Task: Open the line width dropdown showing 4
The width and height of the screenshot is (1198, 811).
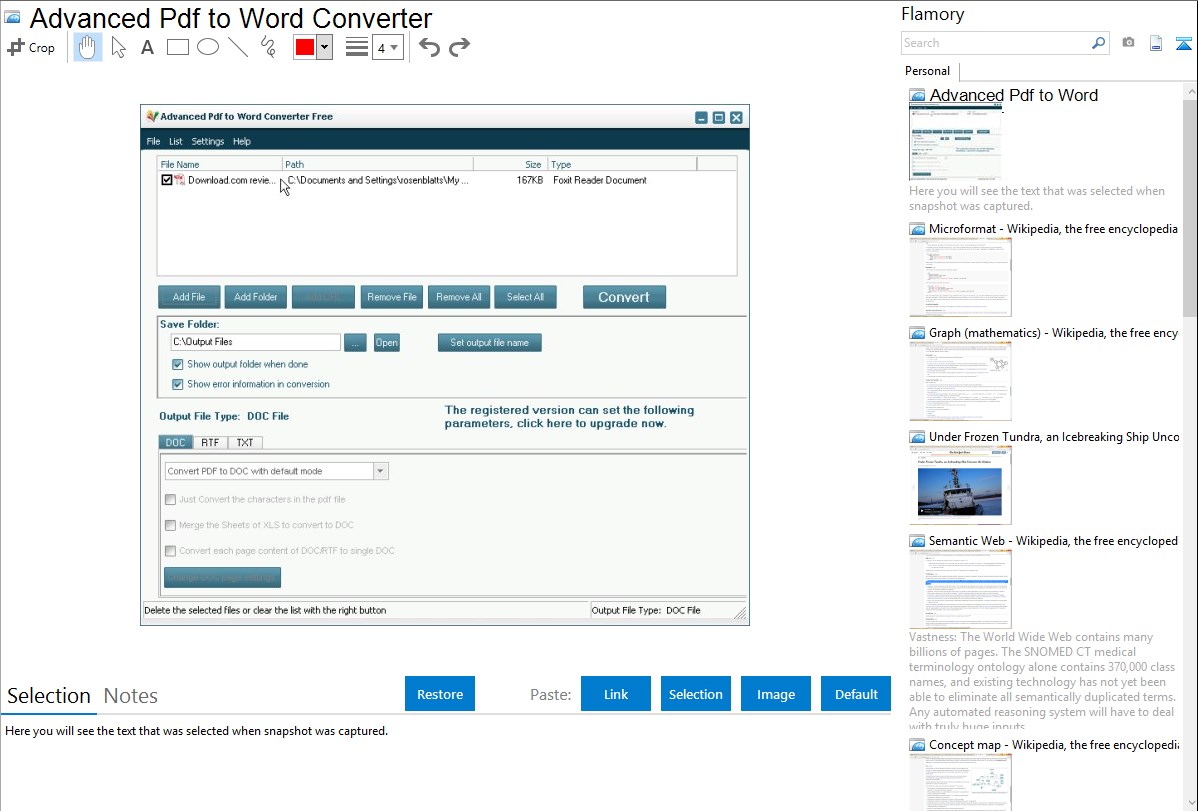Action: (388, 48)
